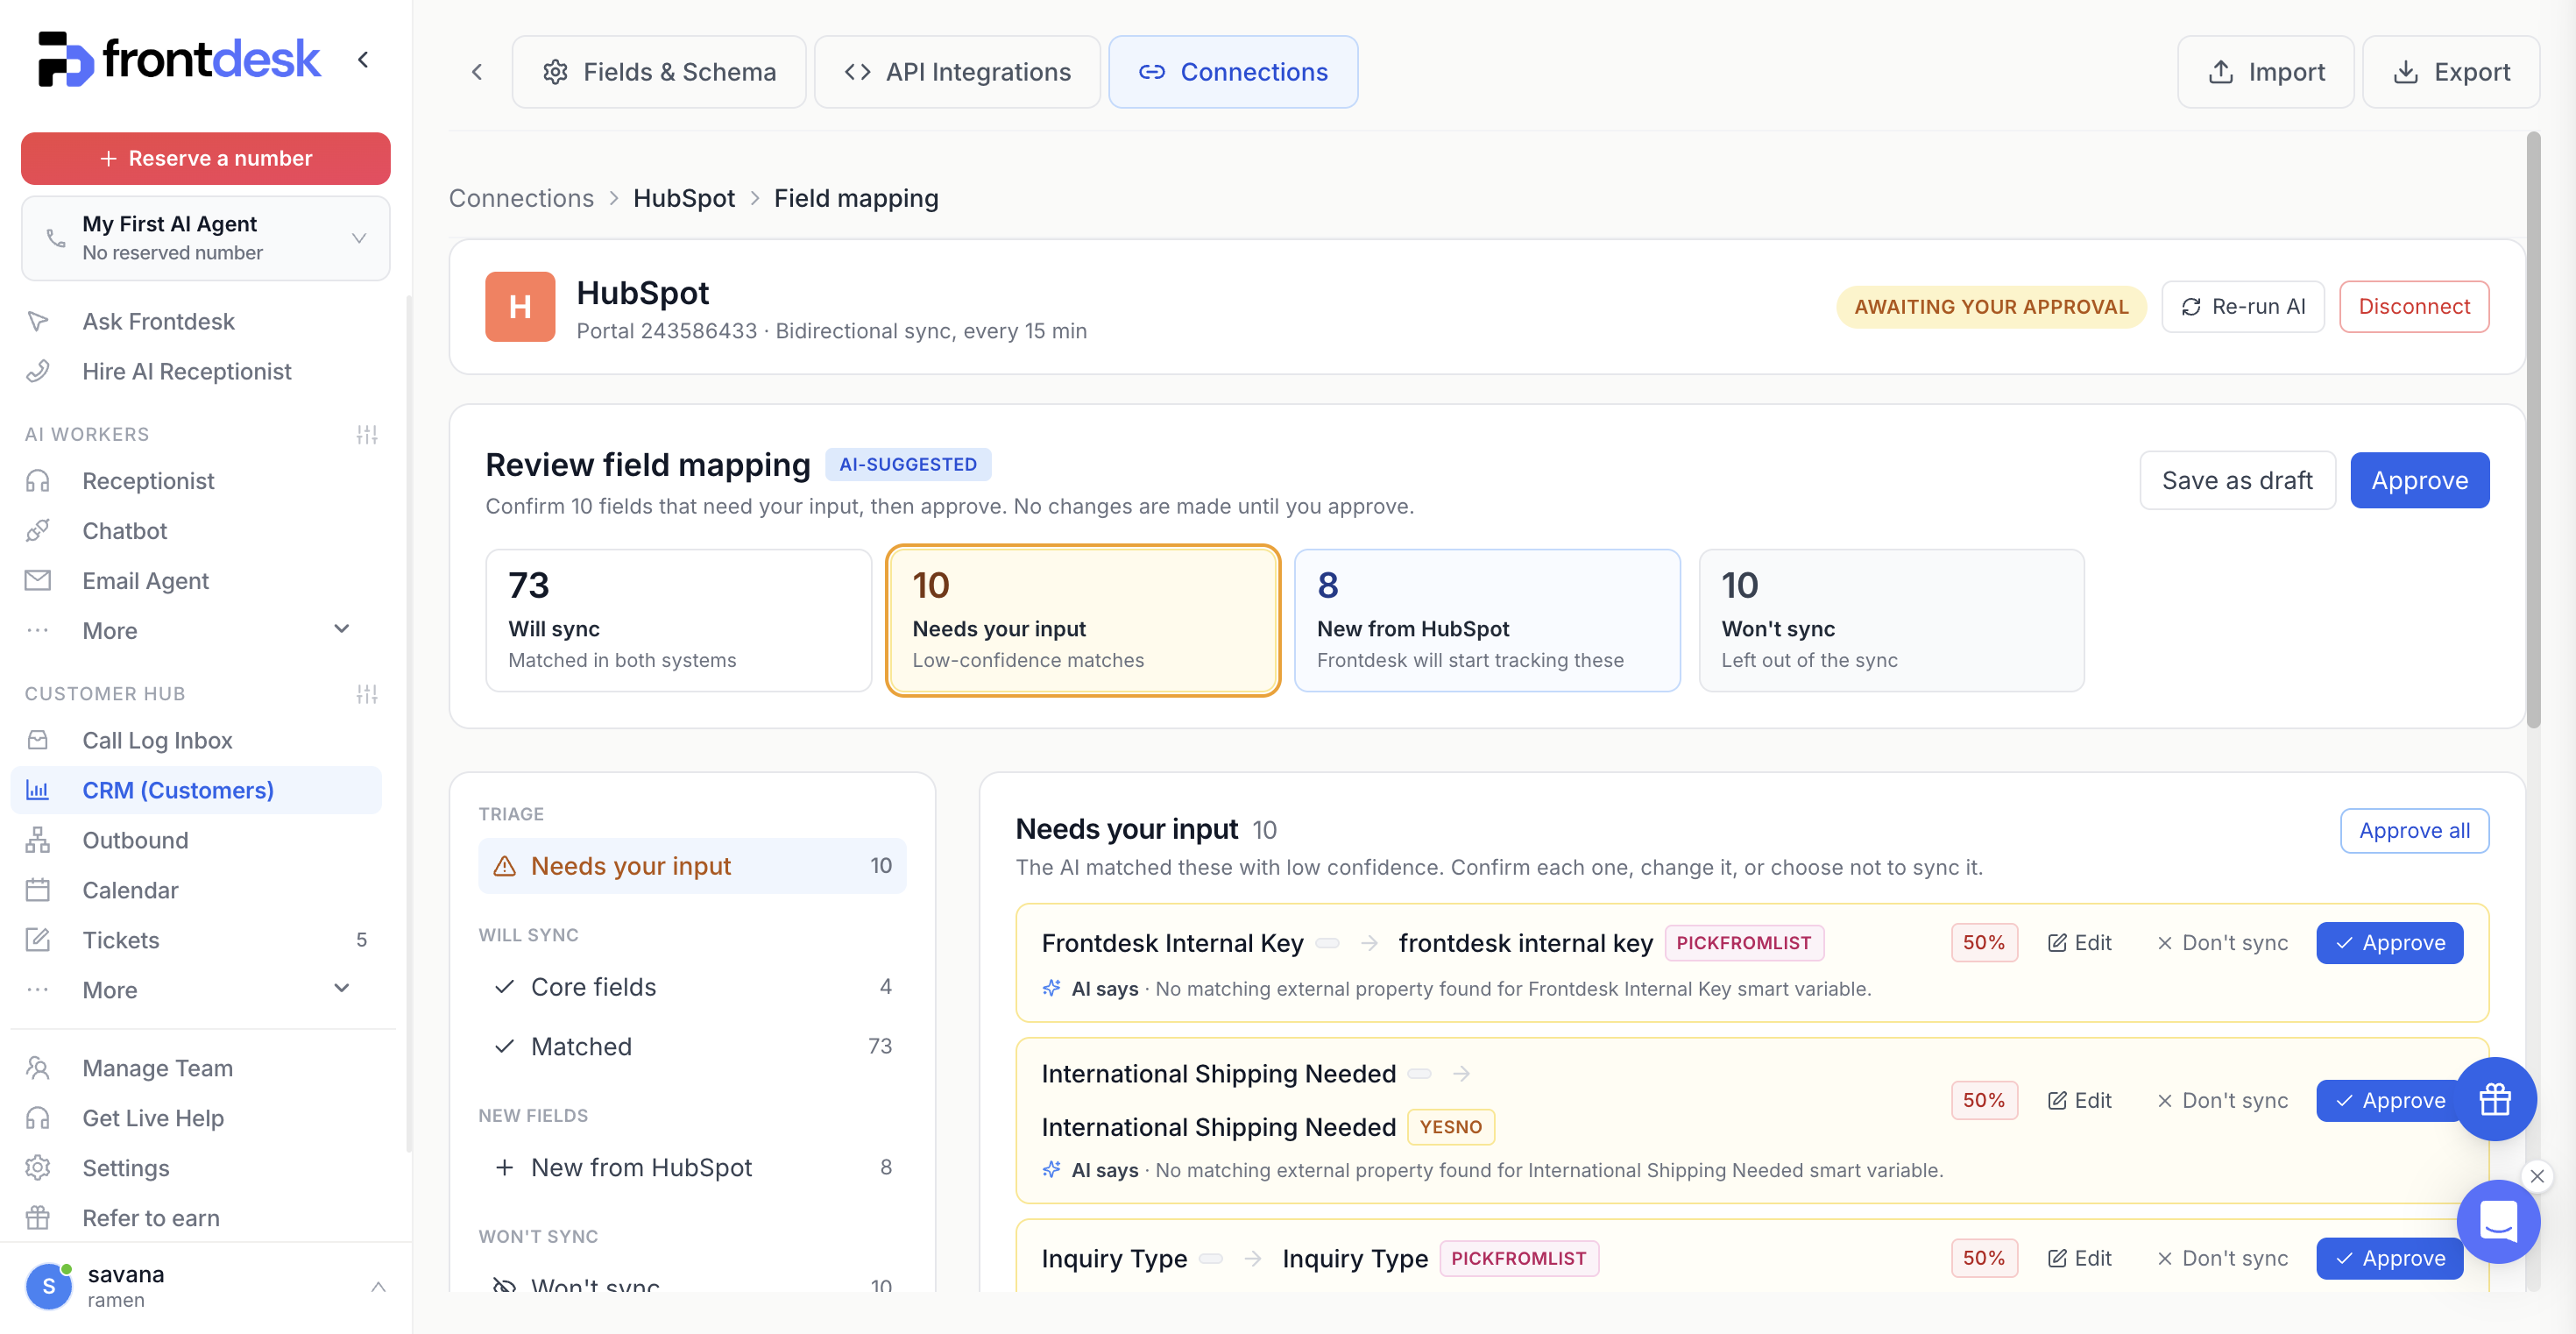Edit the Inquiry Type mapping
2576x1334 pixels.
click(x=2079, y=1258)
